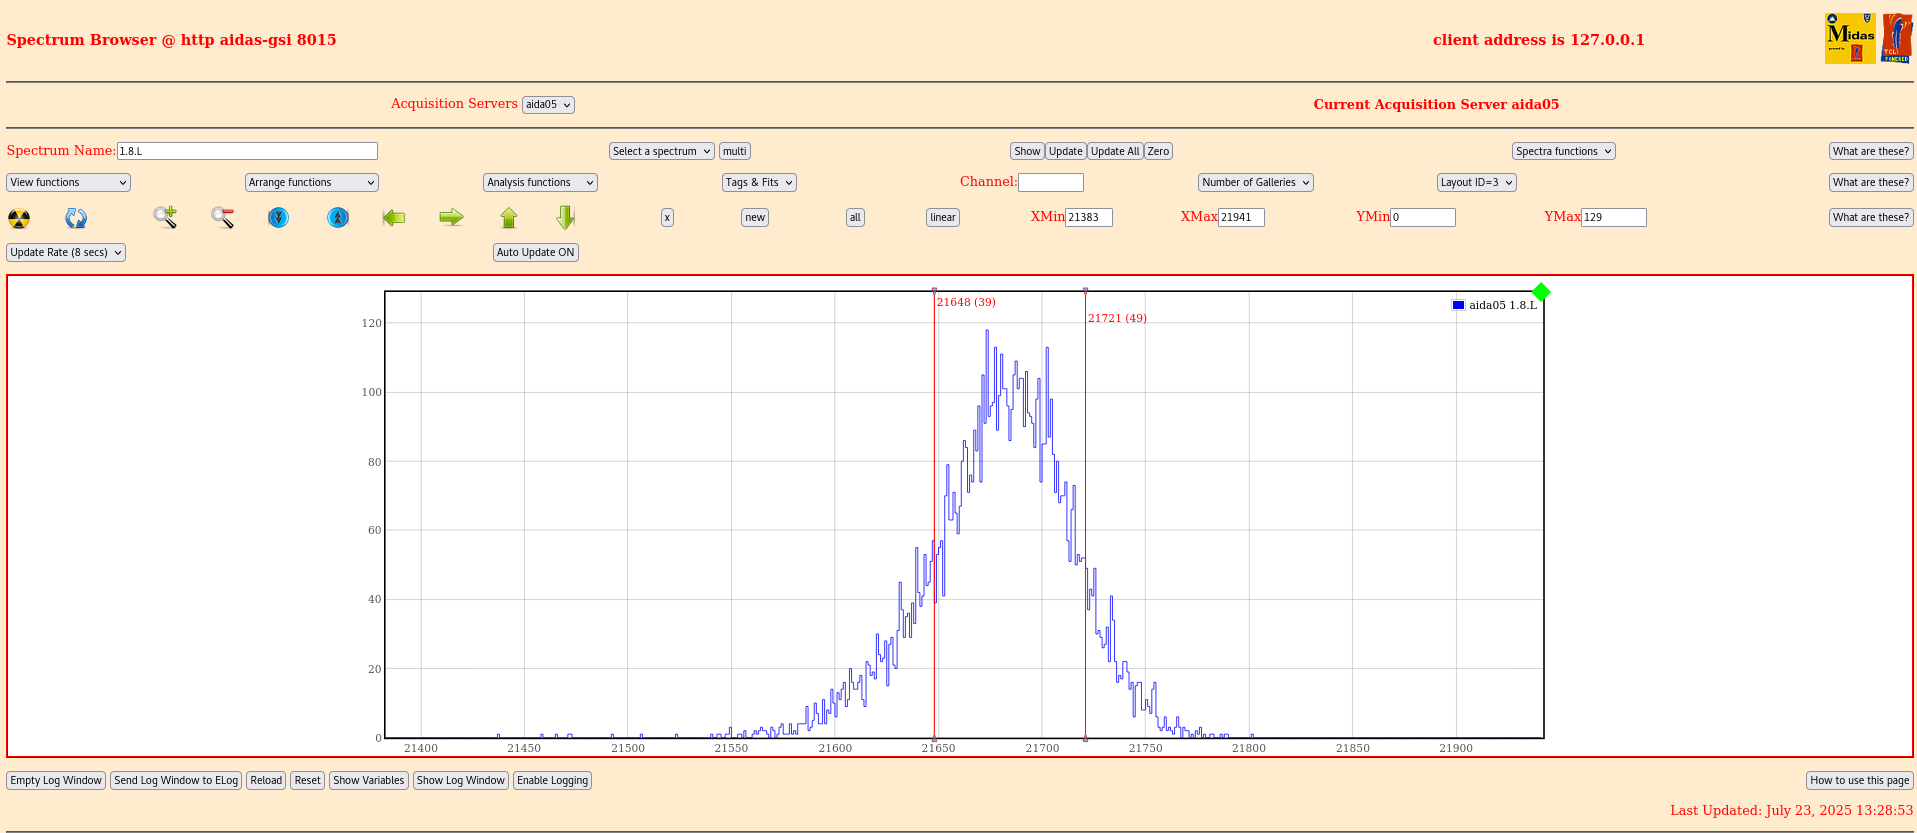Click the Midas logo icon
Viewport: 1917px width, 833px height.
tap(1850, 39)
